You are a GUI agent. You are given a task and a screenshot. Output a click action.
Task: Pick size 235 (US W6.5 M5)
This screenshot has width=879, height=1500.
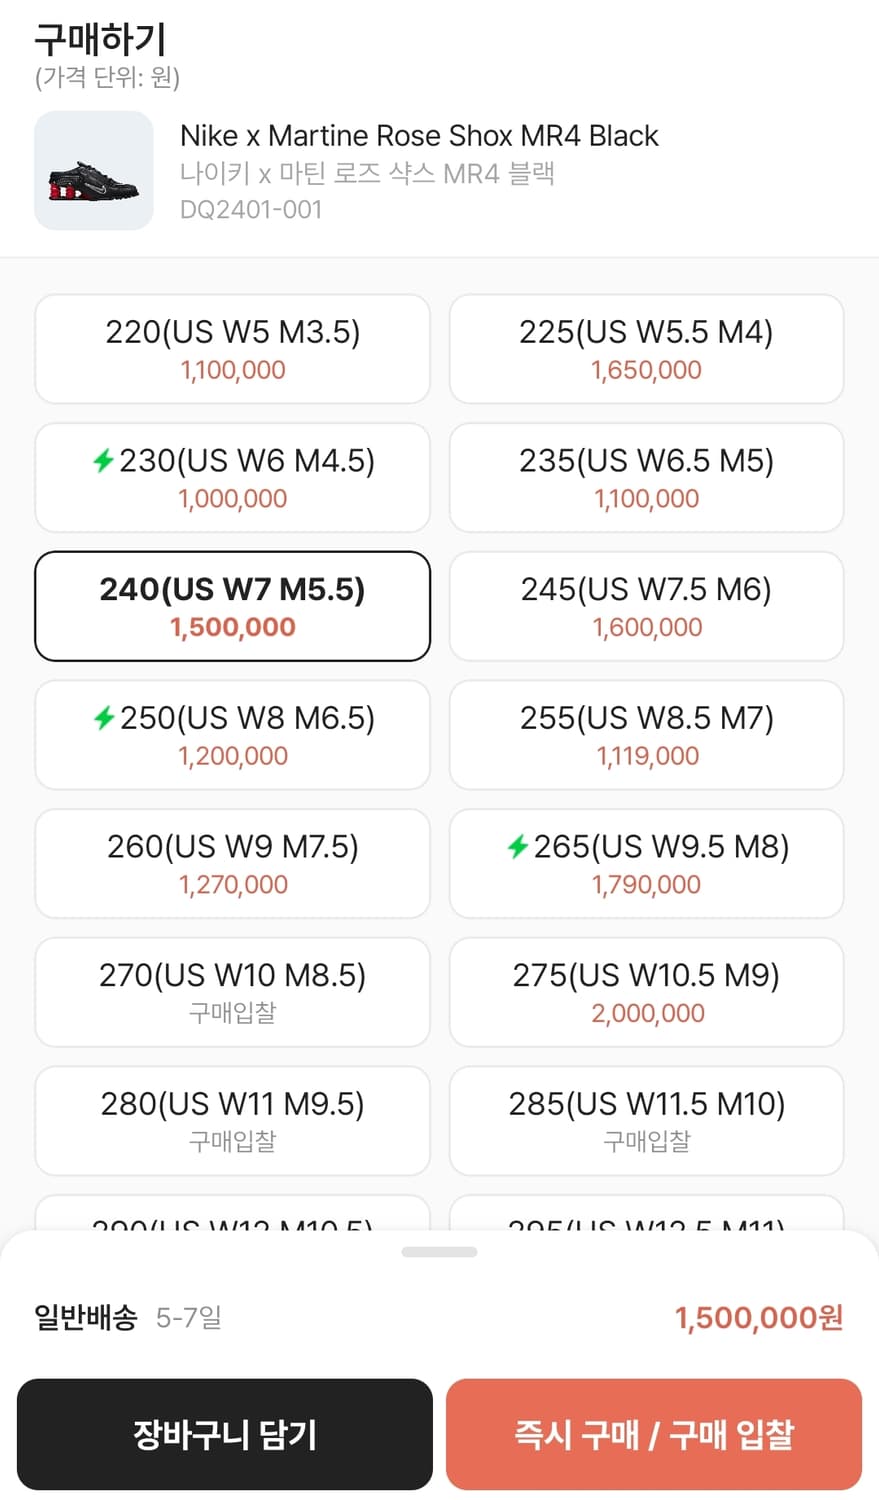click(x=646, y=478)
